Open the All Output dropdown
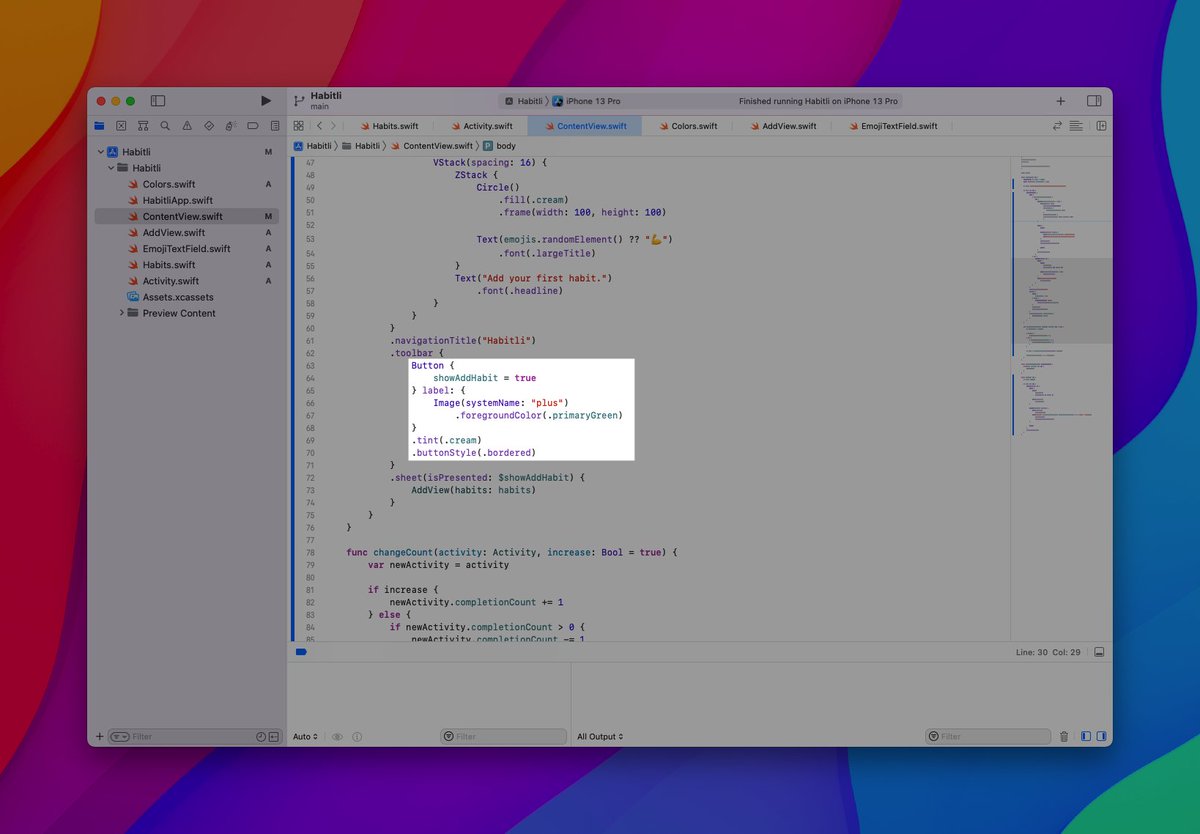 click(x=600, y=737)
